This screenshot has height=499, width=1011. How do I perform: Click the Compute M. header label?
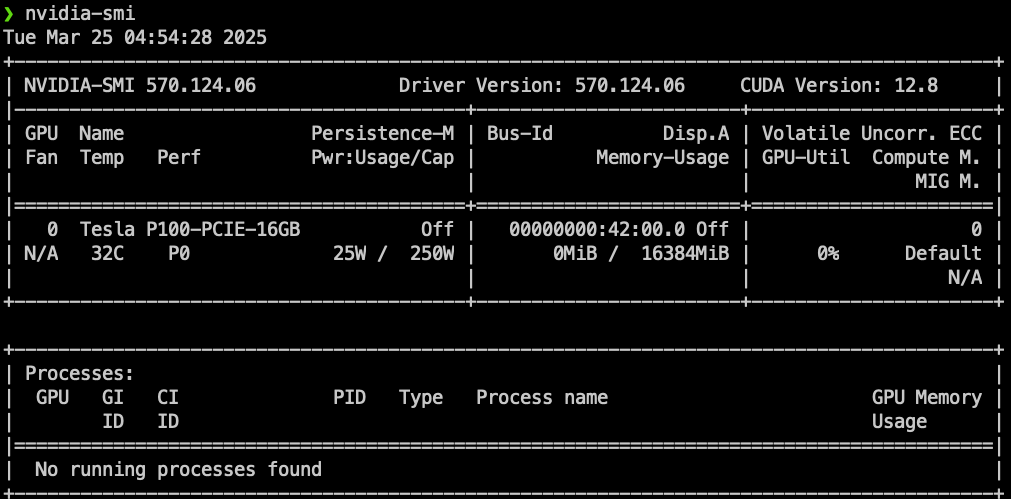927,157
